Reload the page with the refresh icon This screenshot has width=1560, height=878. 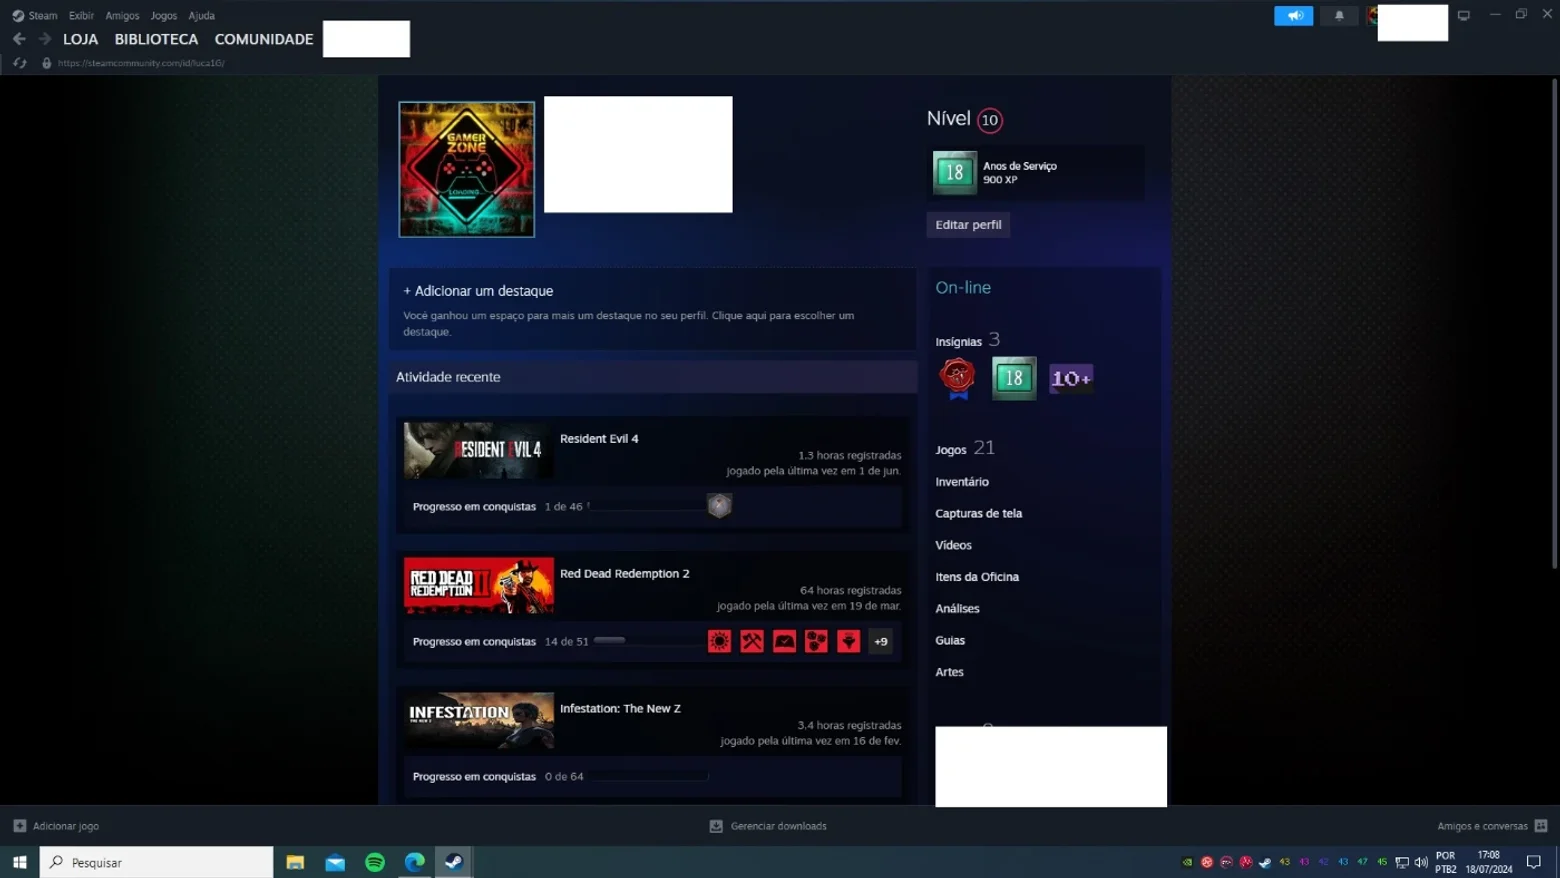[x=19, y=63]
